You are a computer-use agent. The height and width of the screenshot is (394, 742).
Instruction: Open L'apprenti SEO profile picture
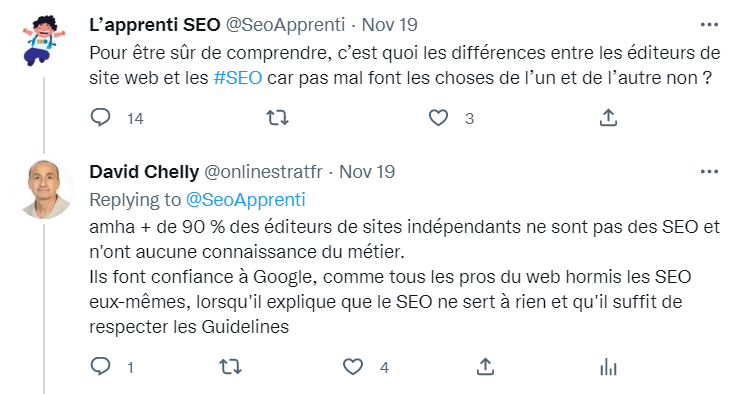coord(44,42)
